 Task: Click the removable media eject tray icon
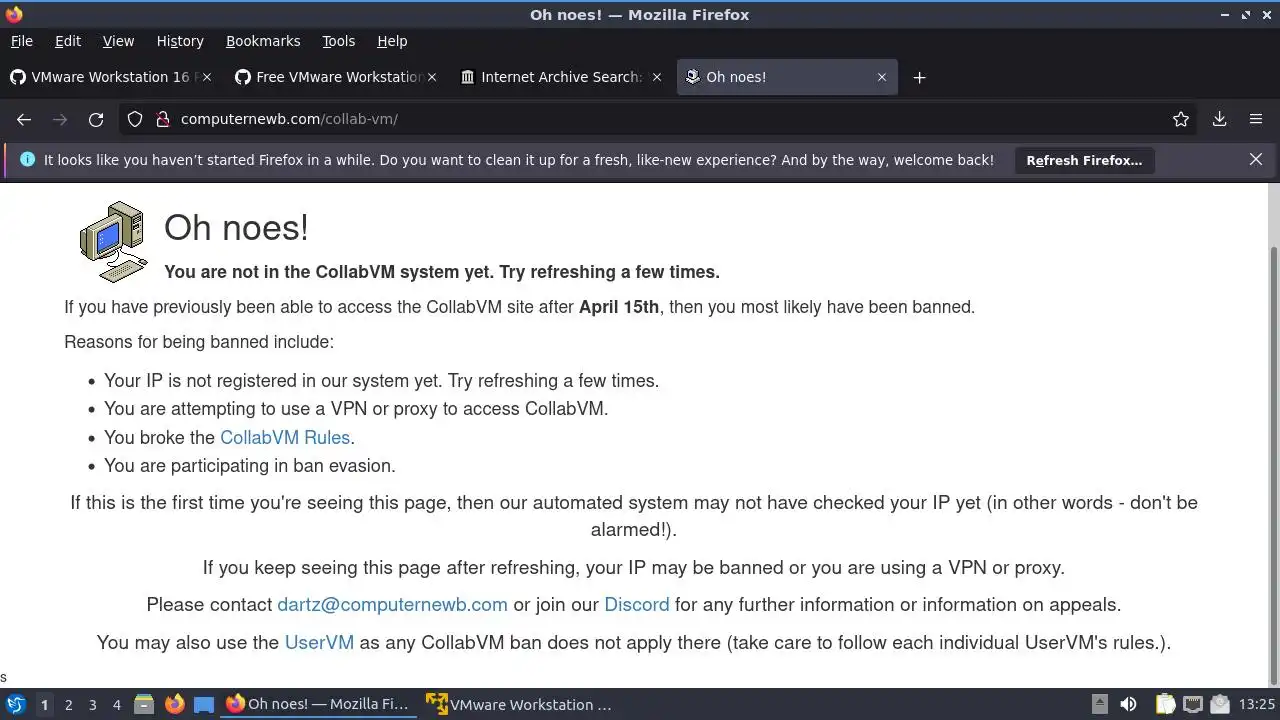[x=1099, y=704]
